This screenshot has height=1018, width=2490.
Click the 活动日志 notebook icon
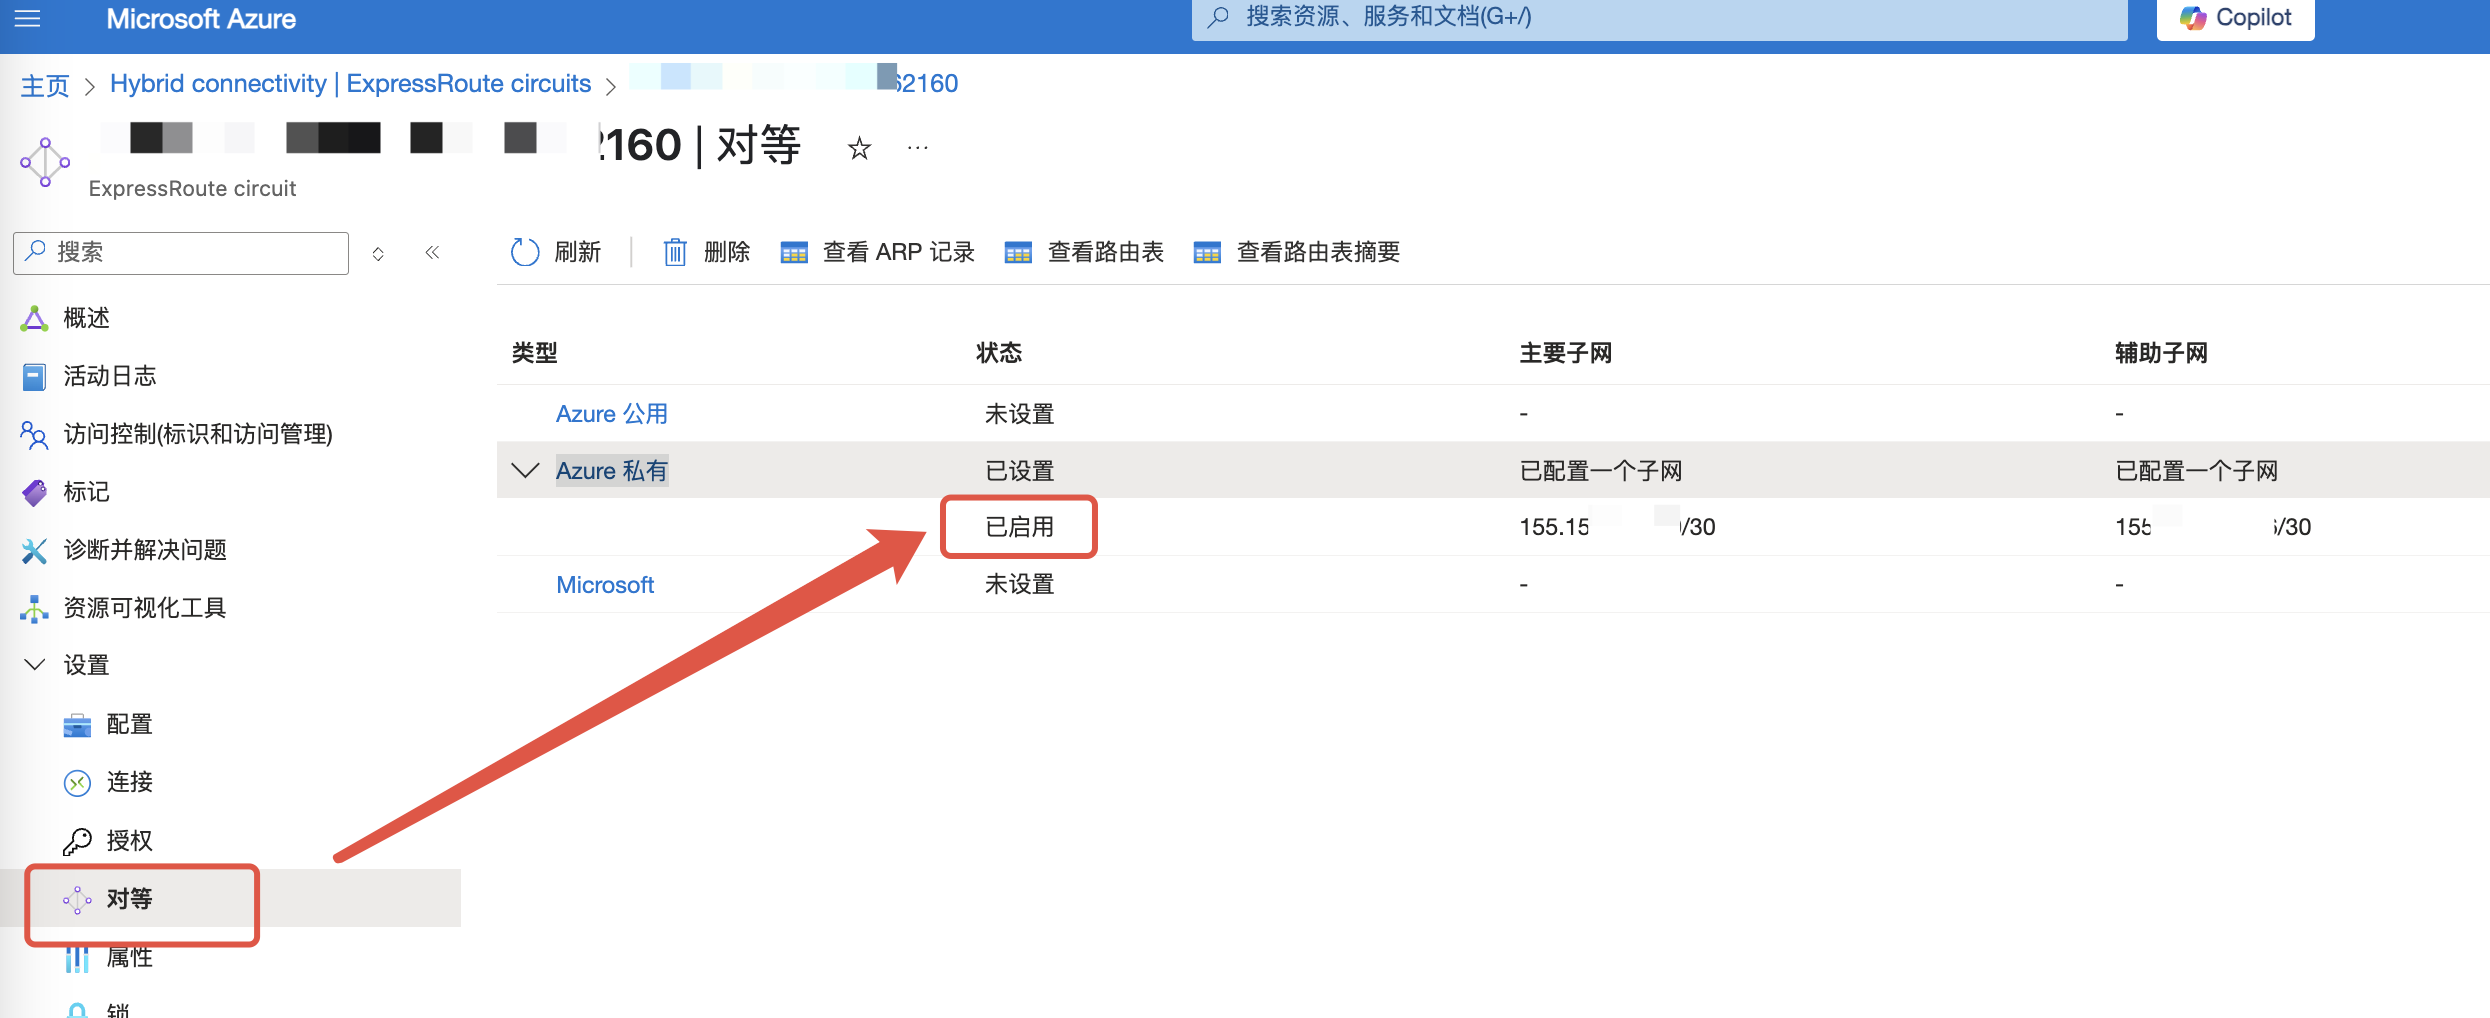click(x=34, y=377)
